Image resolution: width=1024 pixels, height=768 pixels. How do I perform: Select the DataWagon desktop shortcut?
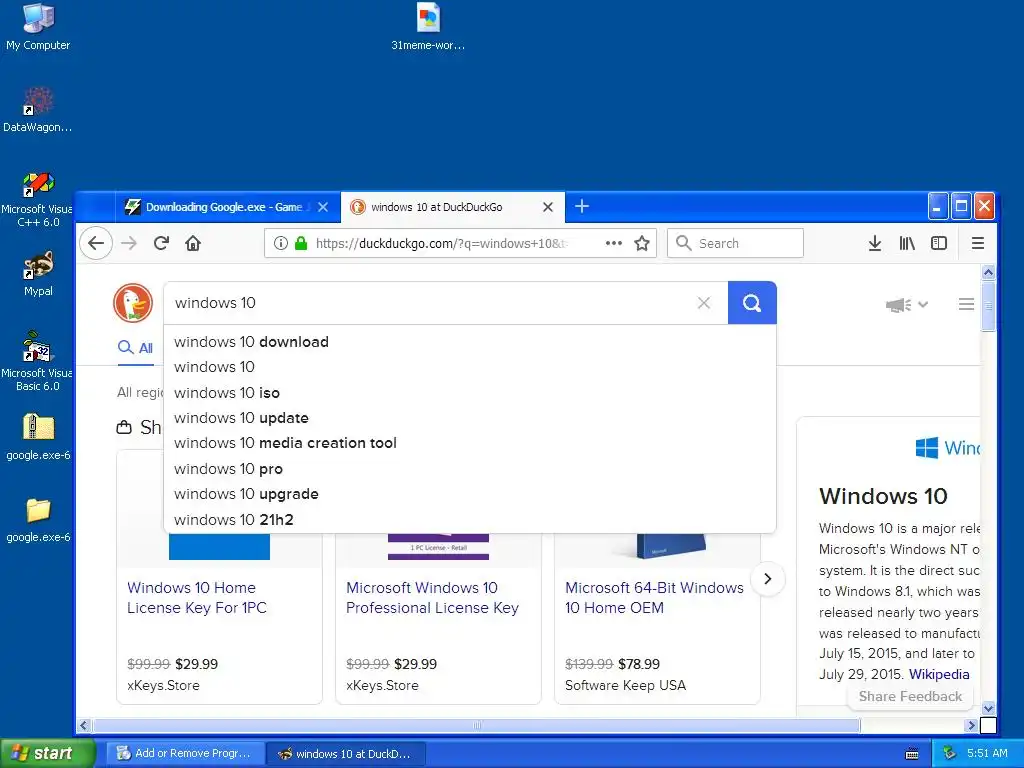(38, 110)
